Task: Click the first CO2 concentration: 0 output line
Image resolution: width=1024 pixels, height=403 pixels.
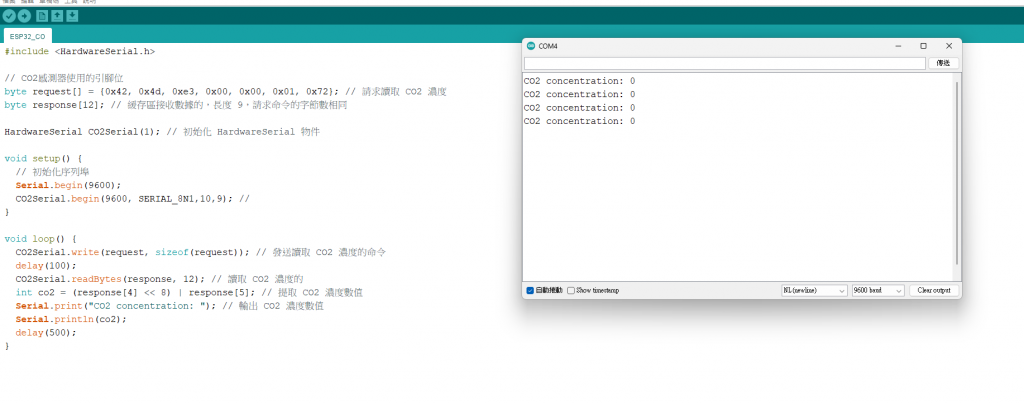Action: (579, 81)
